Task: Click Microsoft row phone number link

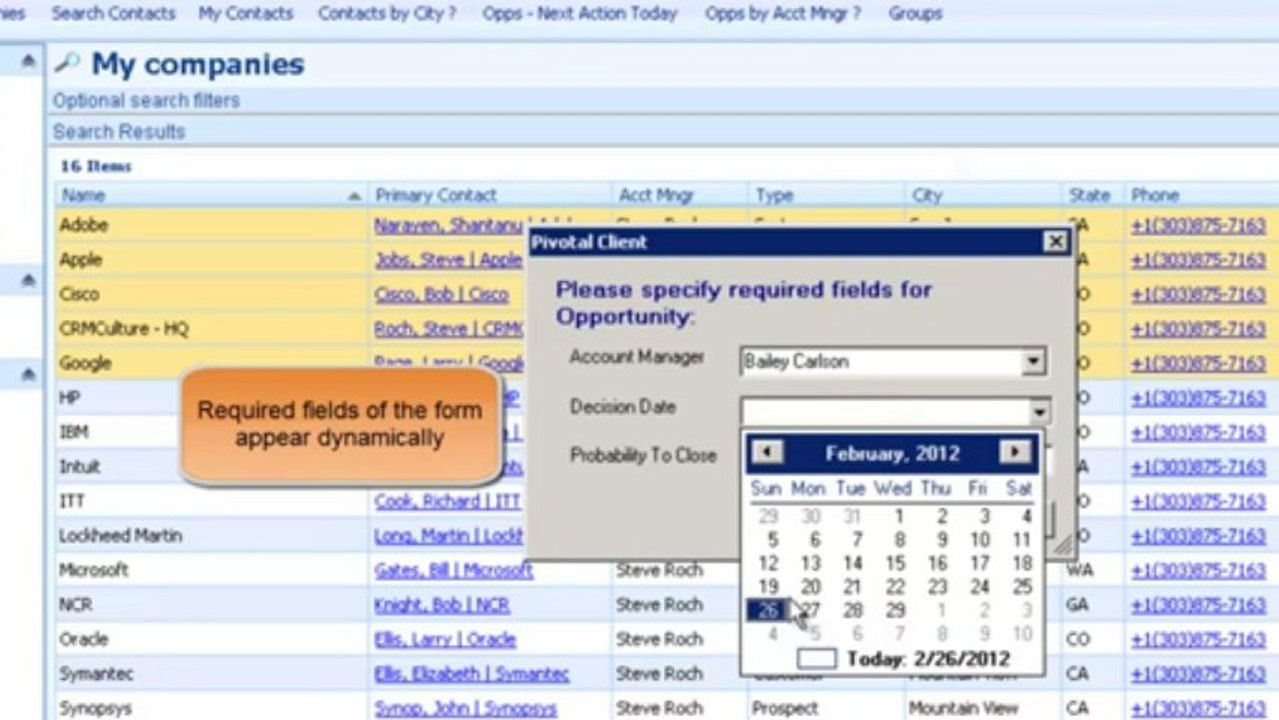Action: 1198,570
